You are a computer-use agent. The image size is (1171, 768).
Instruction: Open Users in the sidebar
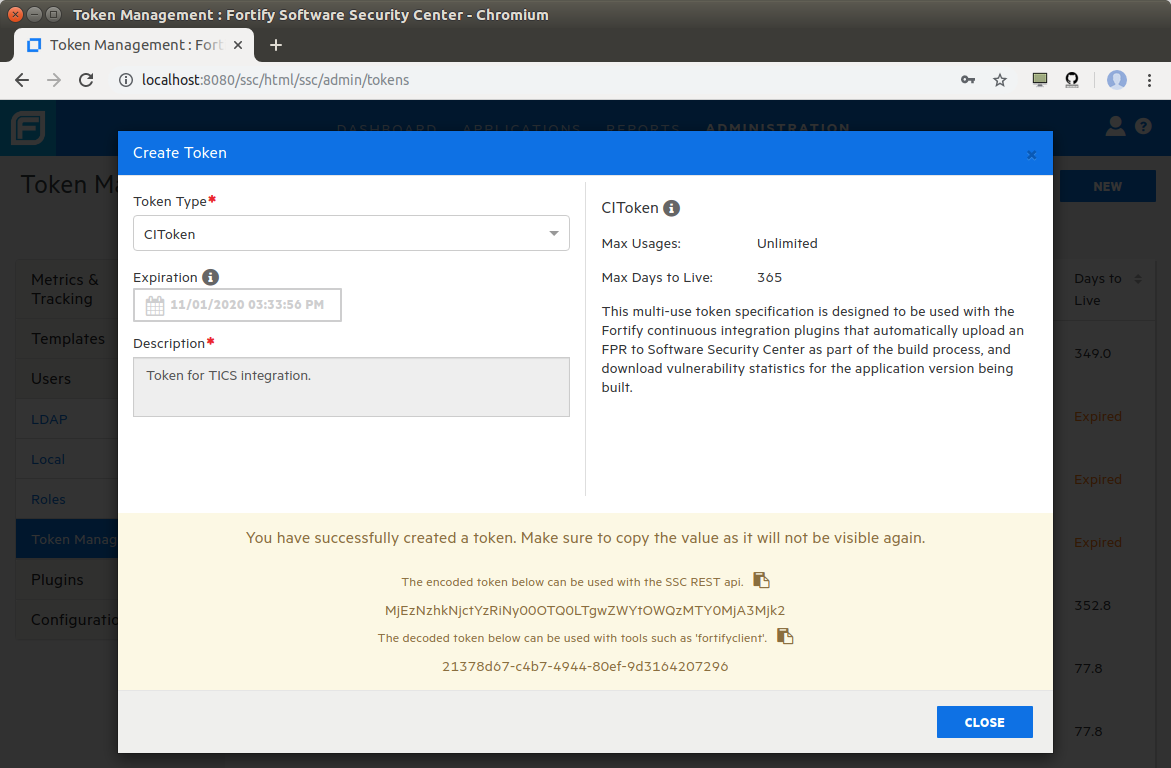[67, 379]
